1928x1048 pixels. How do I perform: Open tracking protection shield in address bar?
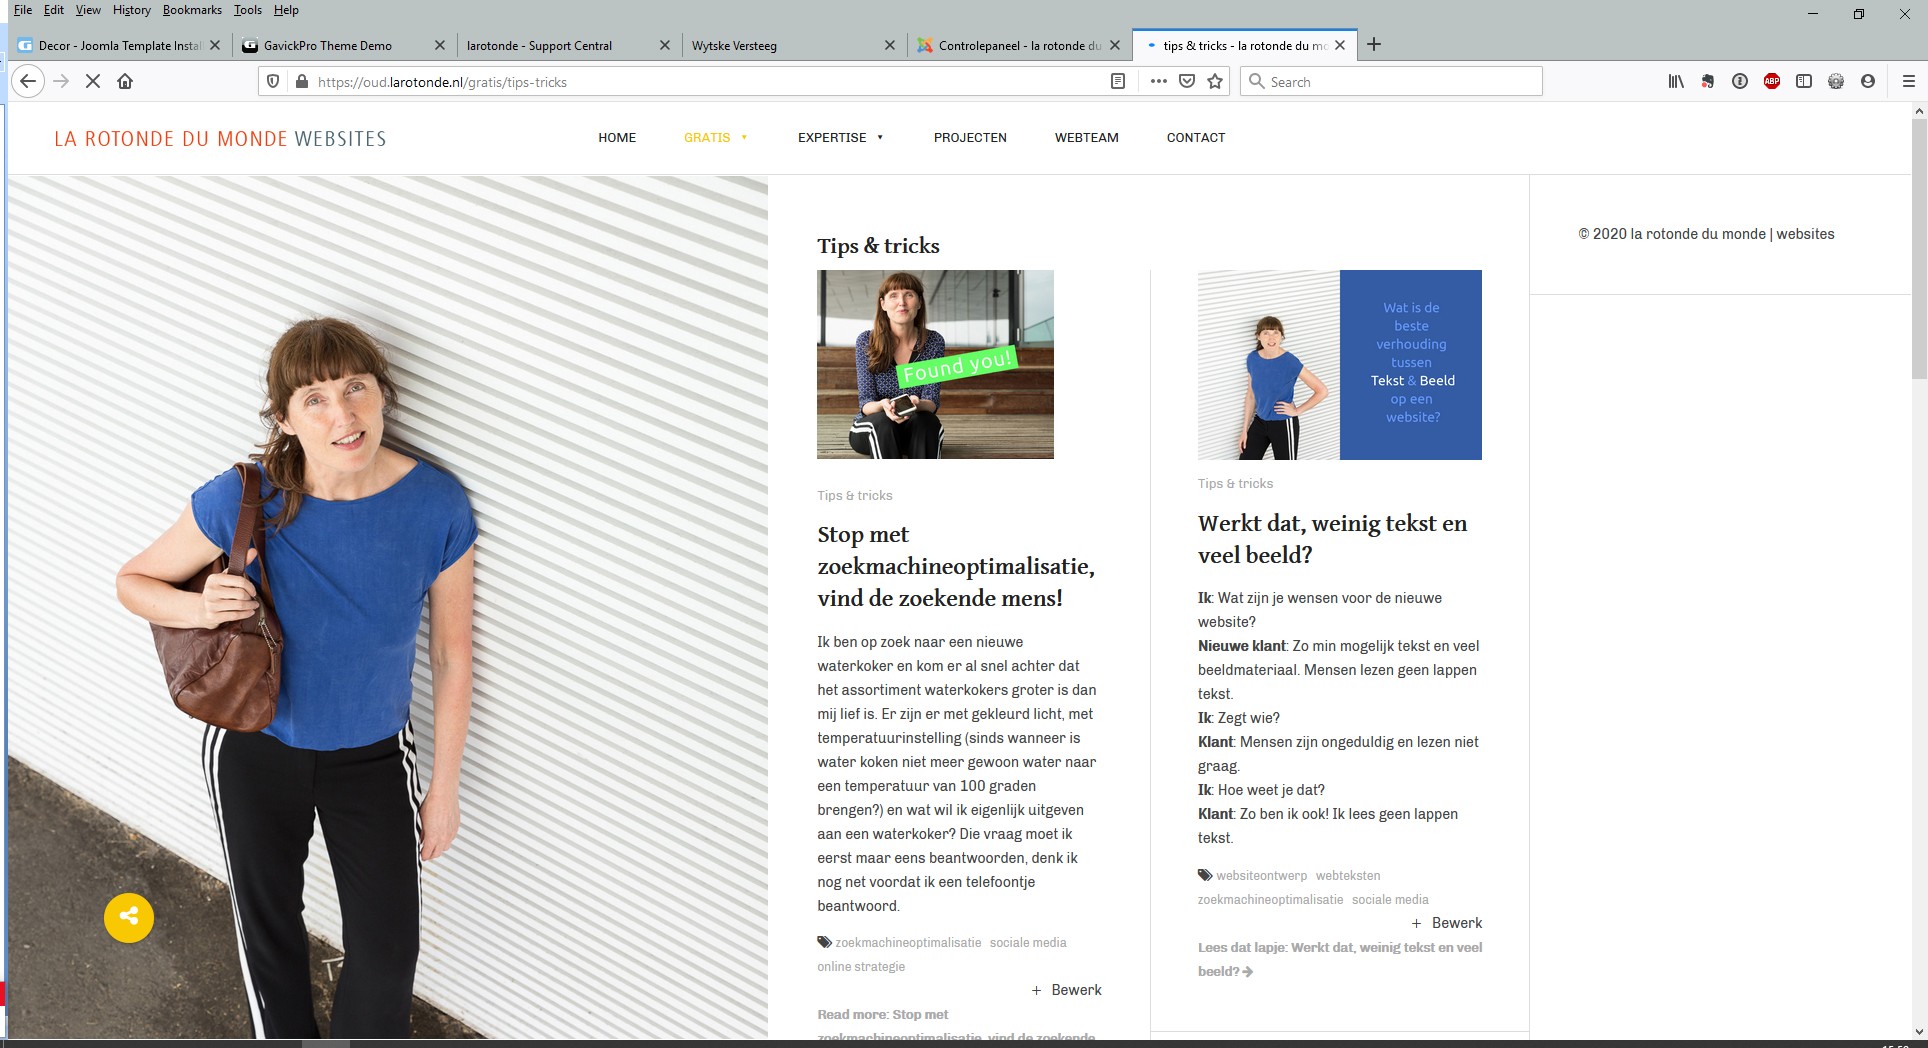click(274, 82)
